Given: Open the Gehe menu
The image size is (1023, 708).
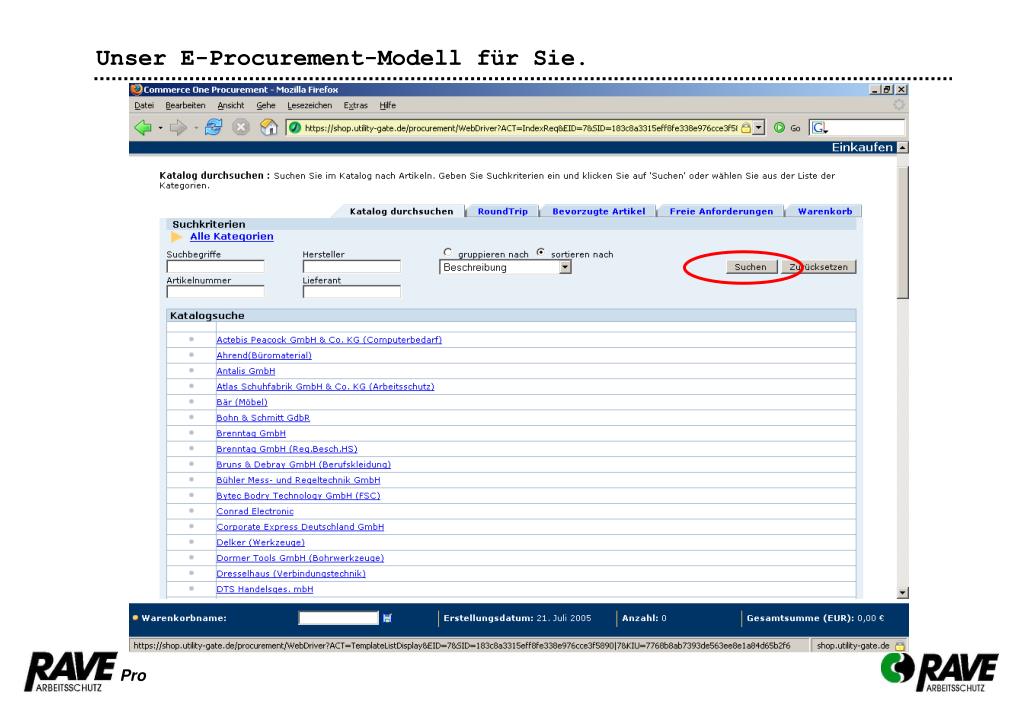Looking at the screenshot, I should pyautogui.click(x=266, y=106).
